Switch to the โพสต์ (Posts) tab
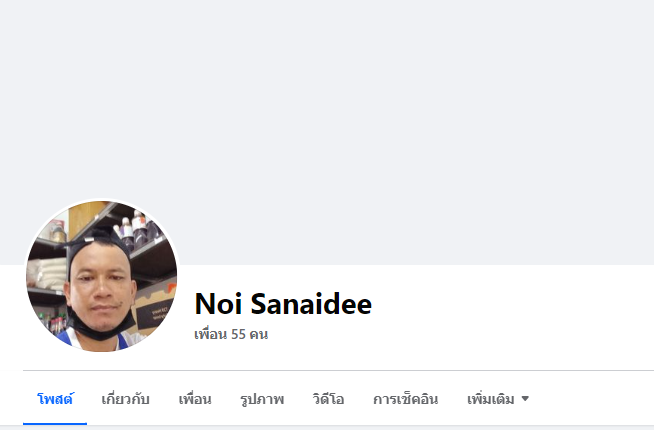This screenshot has width=654, height=430. point(55,399)
